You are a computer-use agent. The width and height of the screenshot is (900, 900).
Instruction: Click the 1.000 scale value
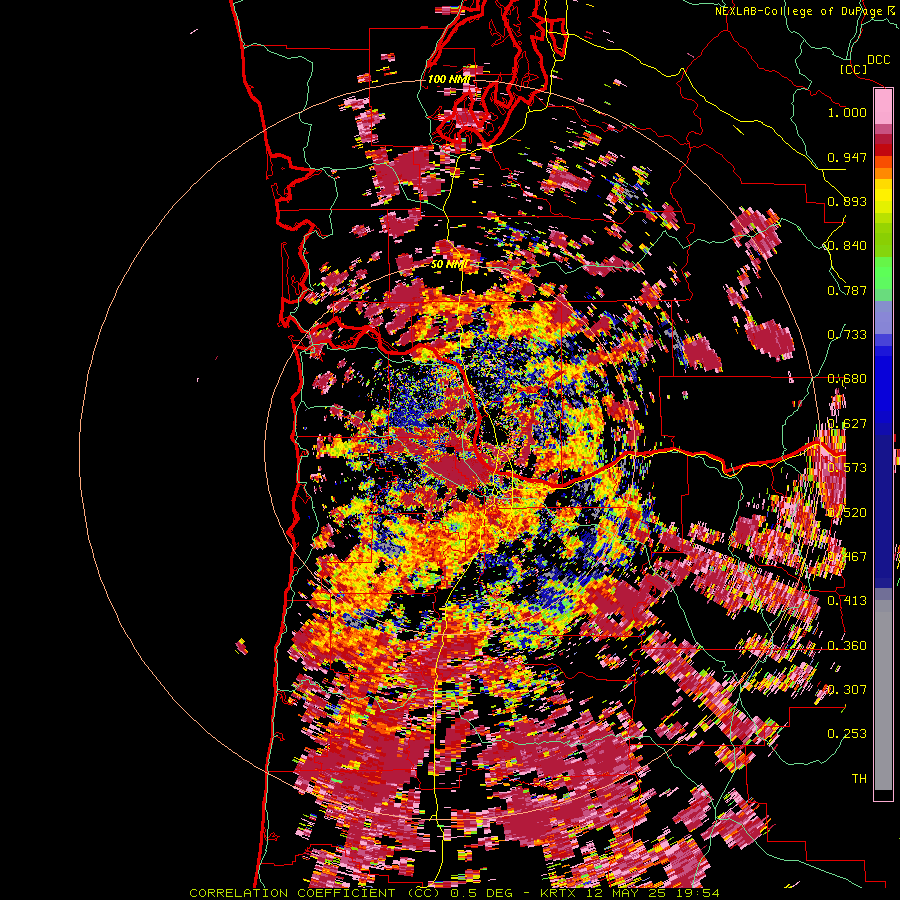(x=847, y=112)
